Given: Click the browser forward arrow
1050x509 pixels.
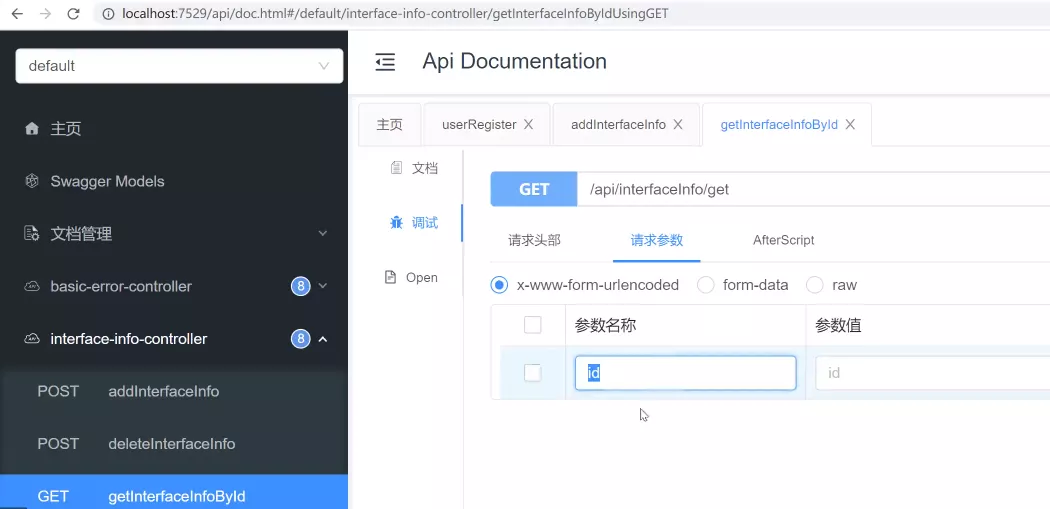Looking at the screenshot, I should [x=45, y=13].
